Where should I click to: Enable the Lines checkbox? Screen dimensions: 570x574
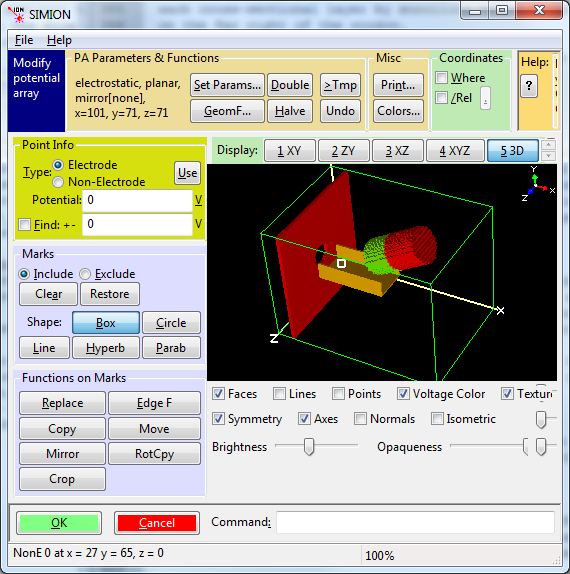(279, 394)
